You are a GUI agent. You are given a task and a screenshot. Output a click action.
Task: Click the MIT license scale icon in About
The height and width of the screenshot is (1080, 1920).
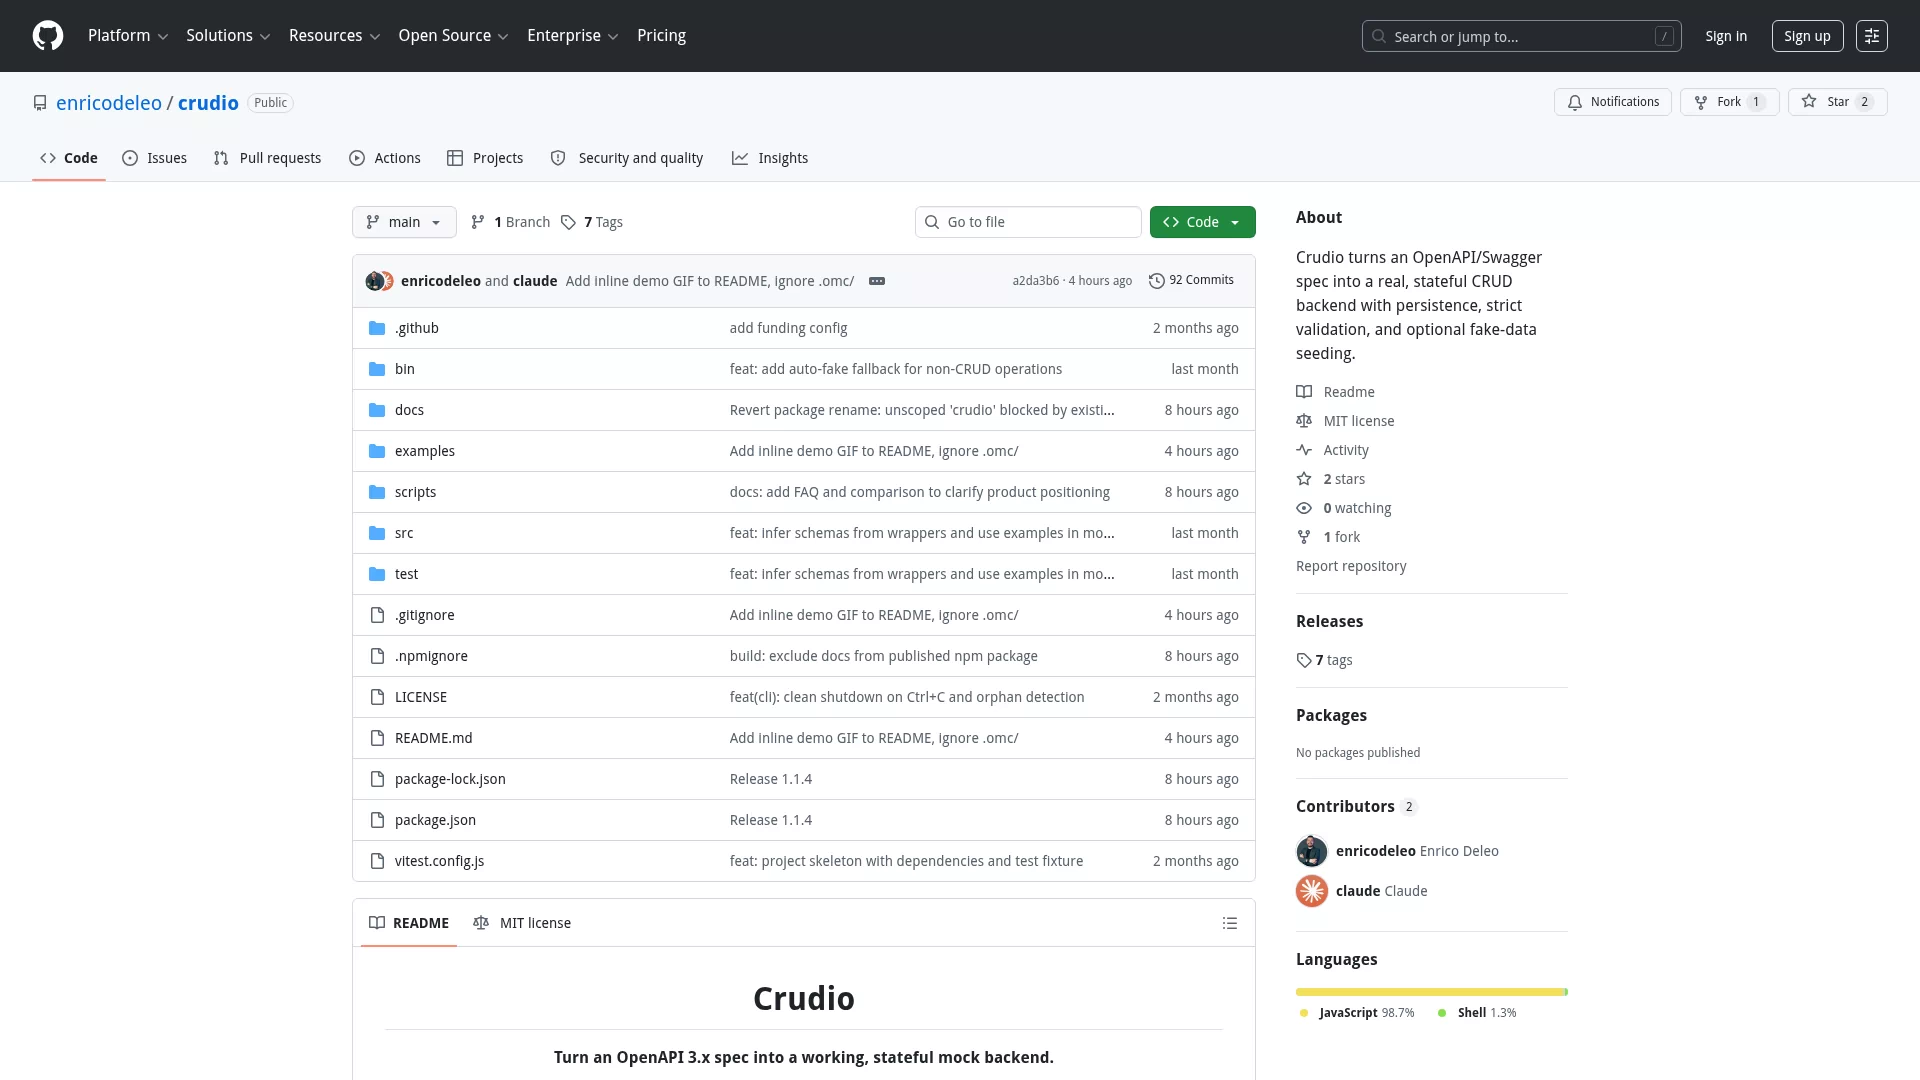1304,421
